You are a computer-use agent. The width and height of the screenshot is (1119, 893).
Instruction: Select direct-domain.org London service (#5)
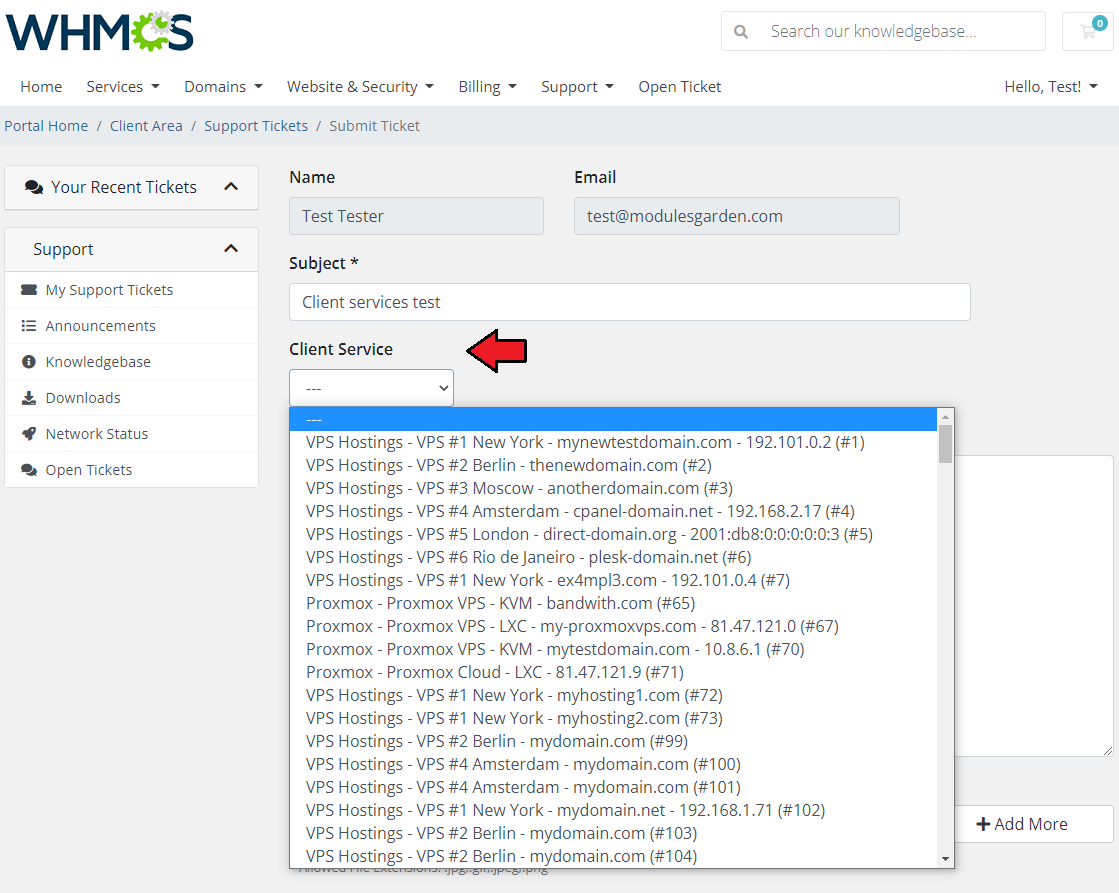[613, 534]
